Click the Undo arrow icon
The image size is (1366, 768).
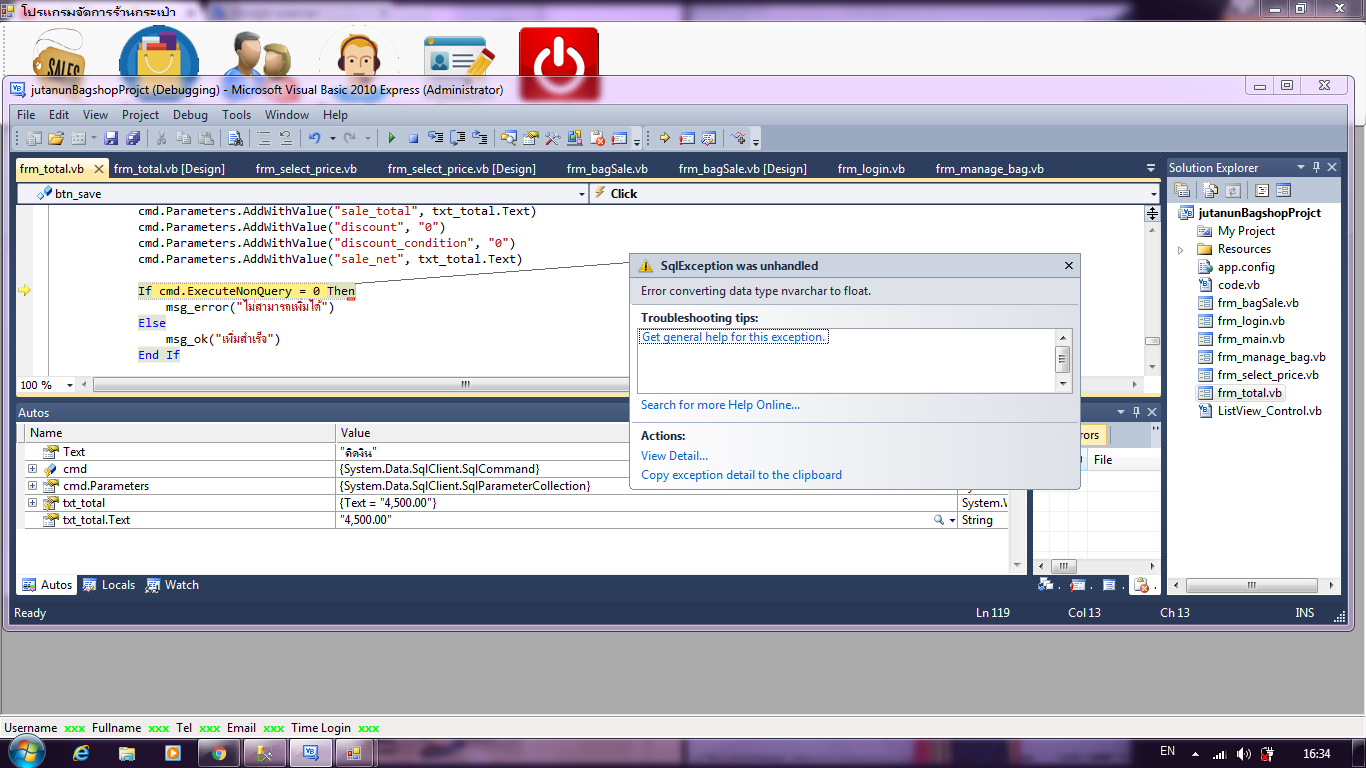(314, 138)
